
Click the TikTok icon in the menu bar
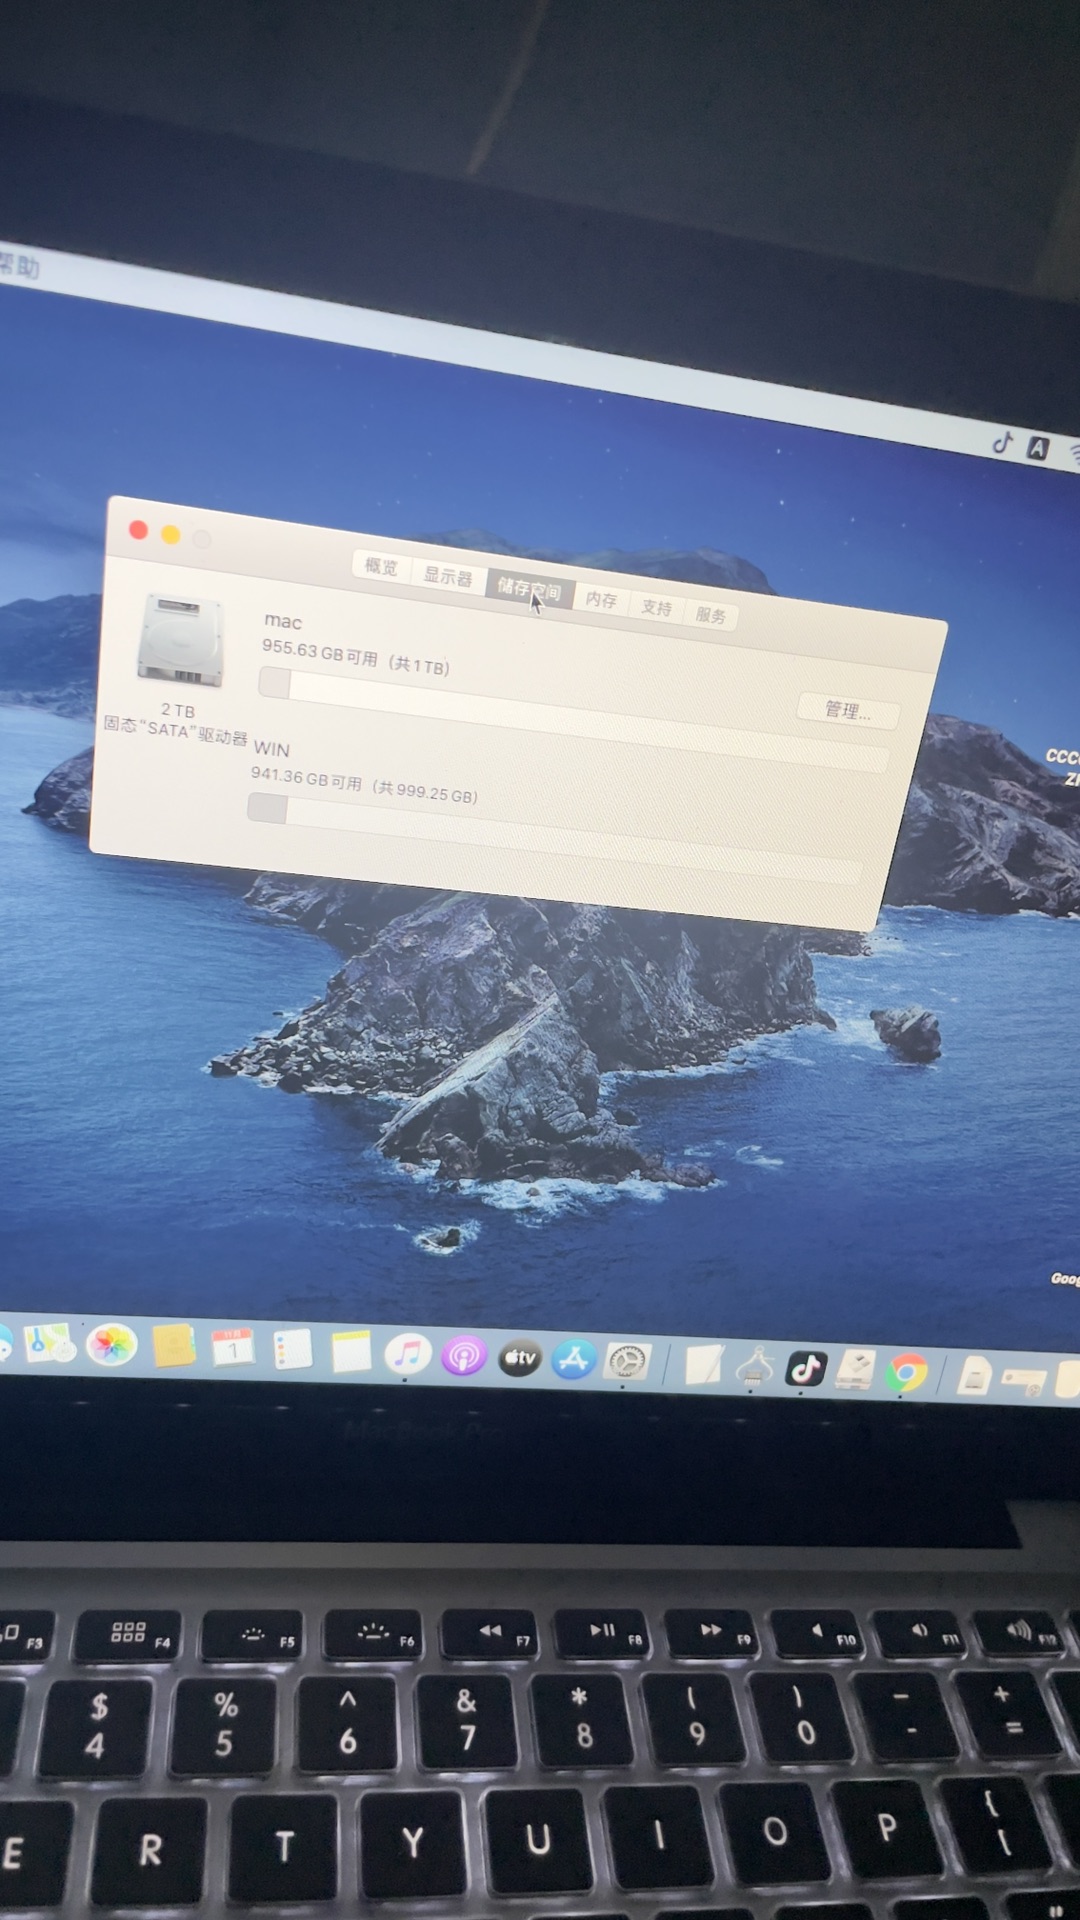1002,443
